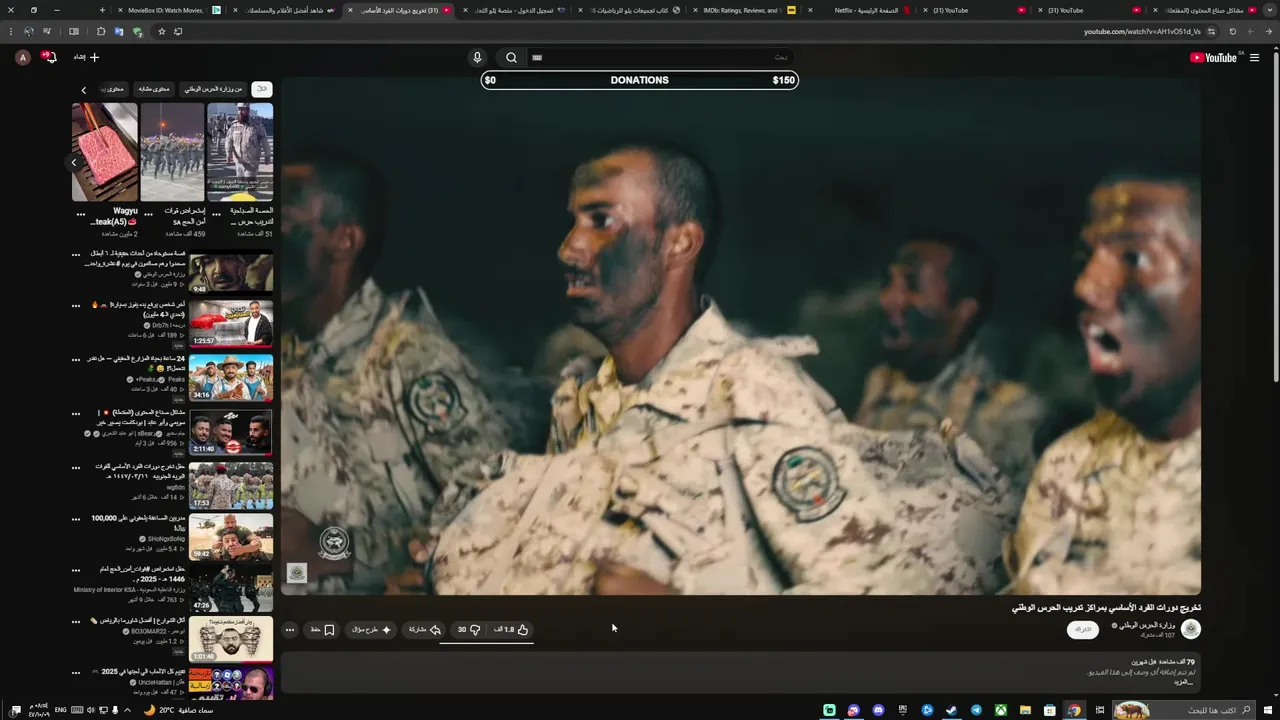Open the YouTube hamburger guide menu
This screenshot has height=720, width=1280.
click(x=1254, y=57)
